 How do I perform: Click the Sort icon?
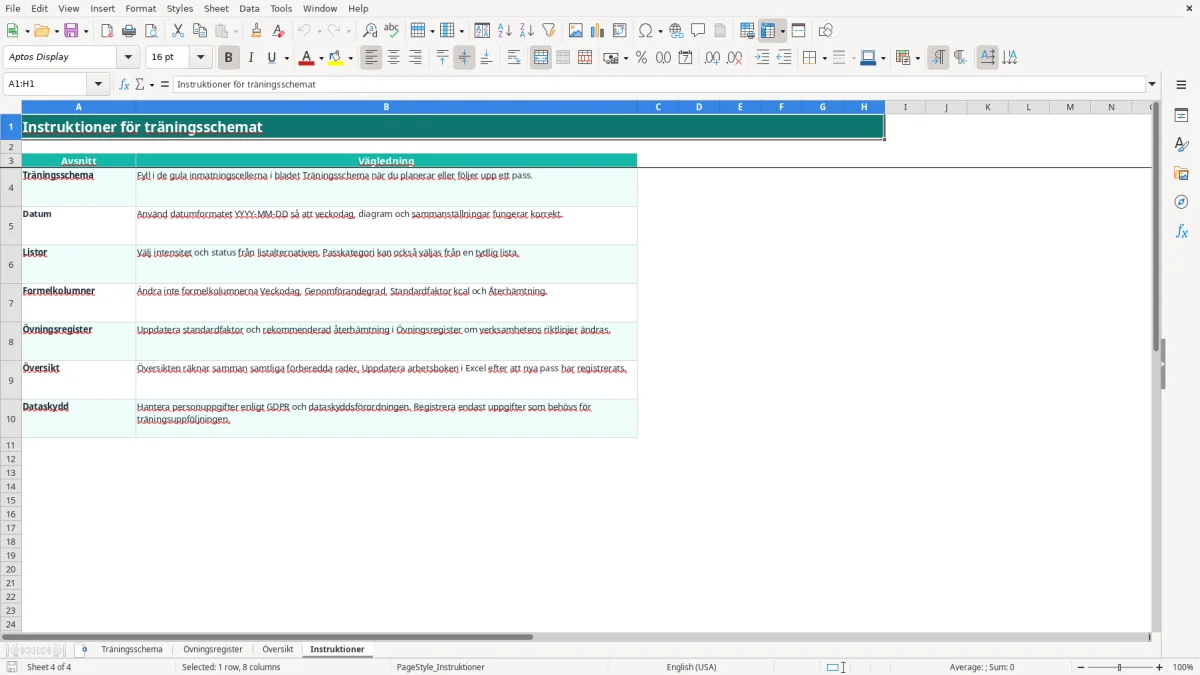[482, 31]
